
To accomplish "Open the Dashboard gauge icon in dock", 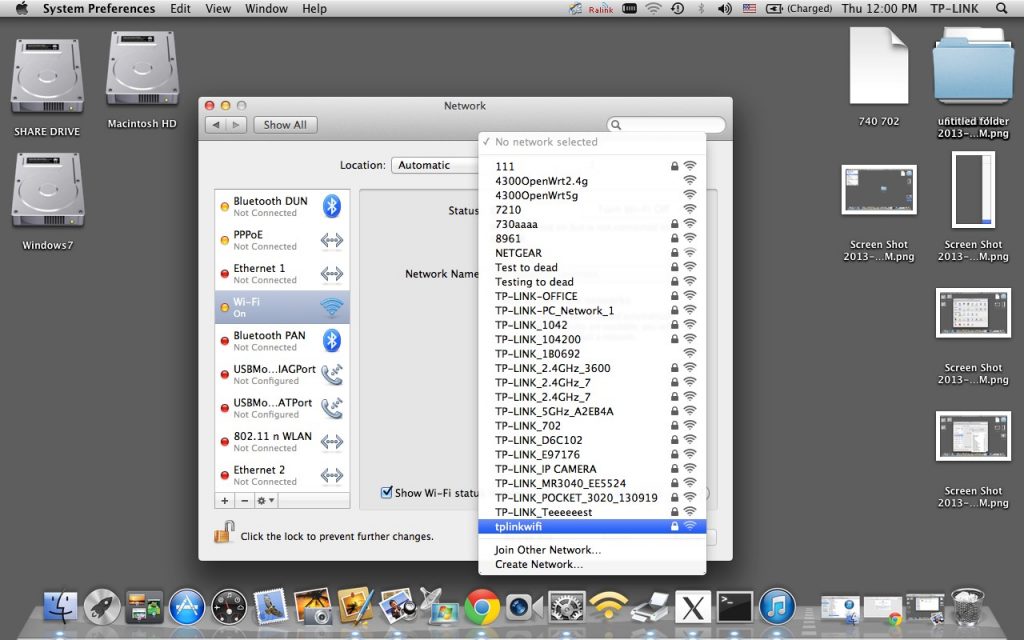I will (x=229, y=607).
